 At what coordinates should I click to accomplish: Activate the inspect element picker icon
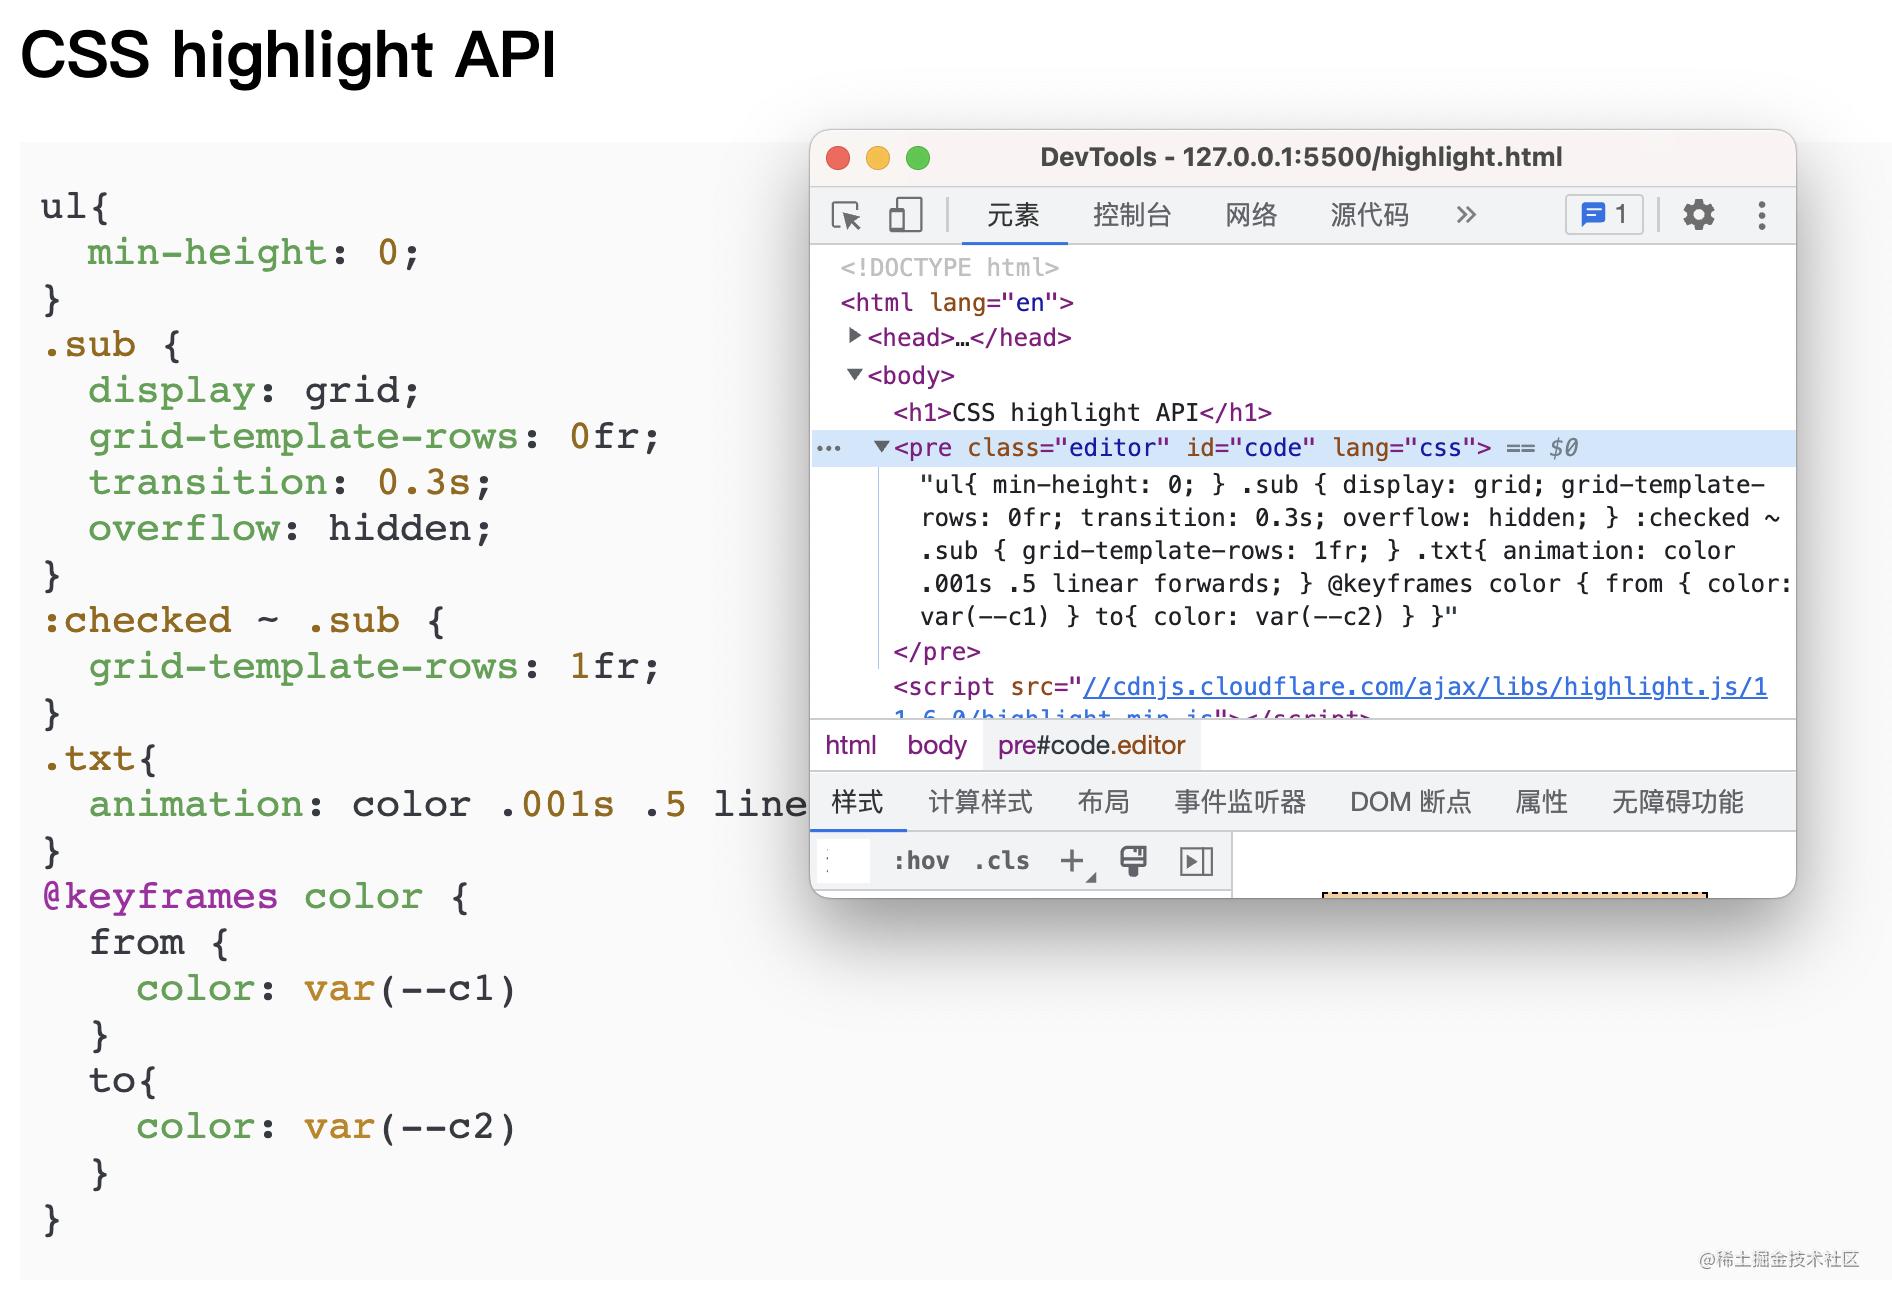pyautogui.click(x=846, y=215)
